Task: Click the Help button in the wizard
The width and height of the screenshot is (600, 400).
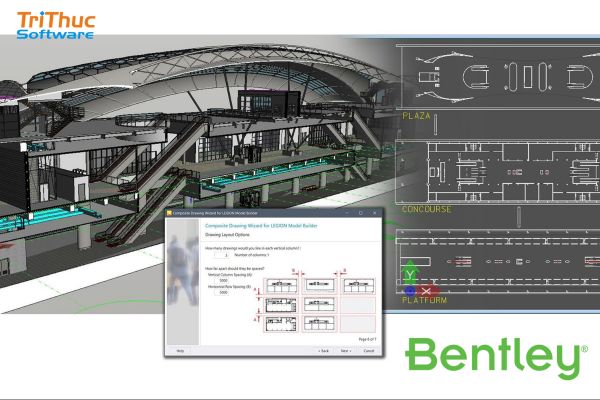Action: click(x=180, y=351)
